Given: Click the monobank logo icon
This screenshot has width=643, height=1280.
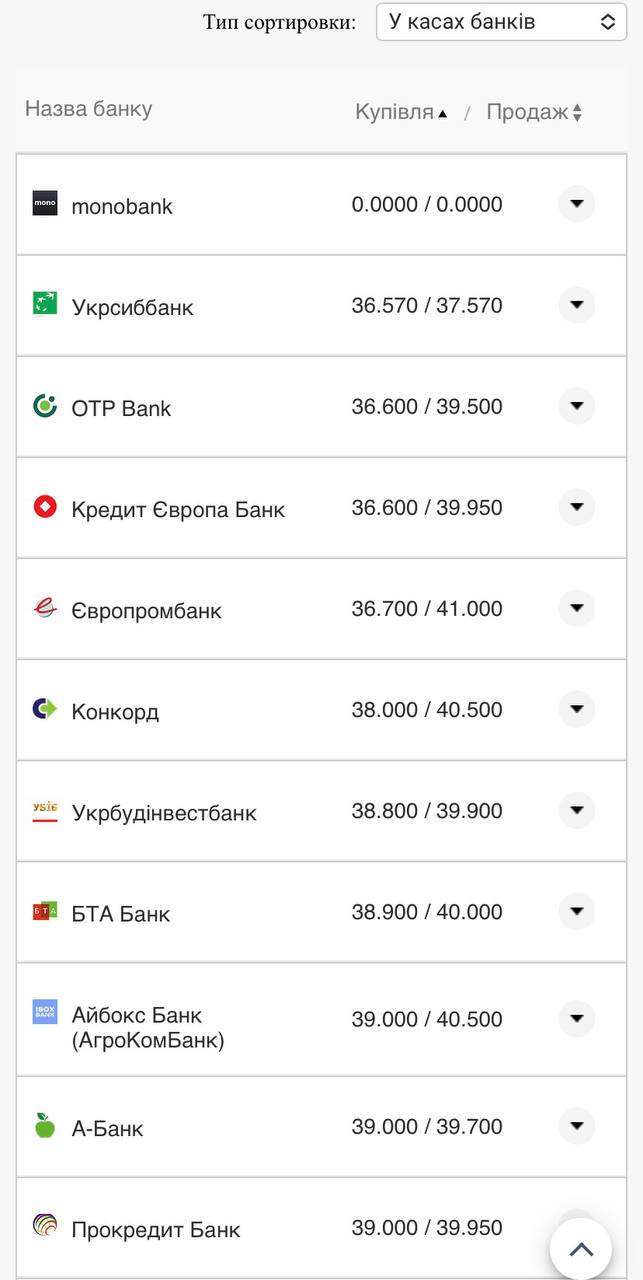Looking at the screenshot, I should point(44,204).
